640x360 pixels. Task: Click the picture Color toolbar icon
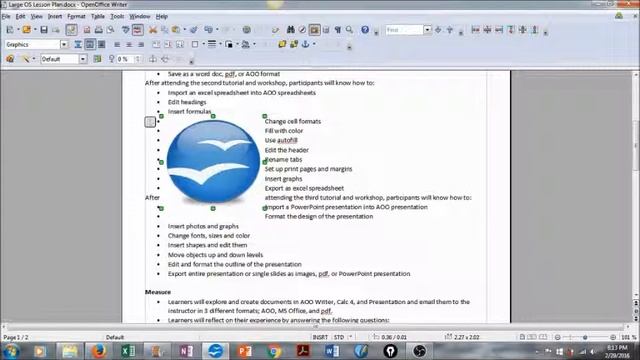pos(97,59)
